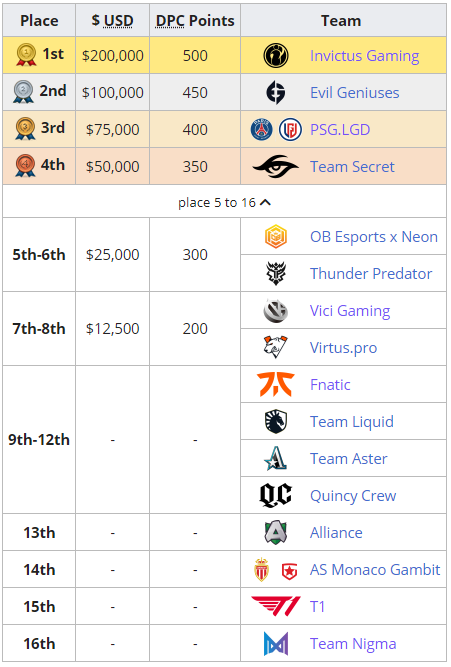Click the Evil Geniuses logo icon
Image resolution: width=451 pixels, height=667 pixels.
276,92
